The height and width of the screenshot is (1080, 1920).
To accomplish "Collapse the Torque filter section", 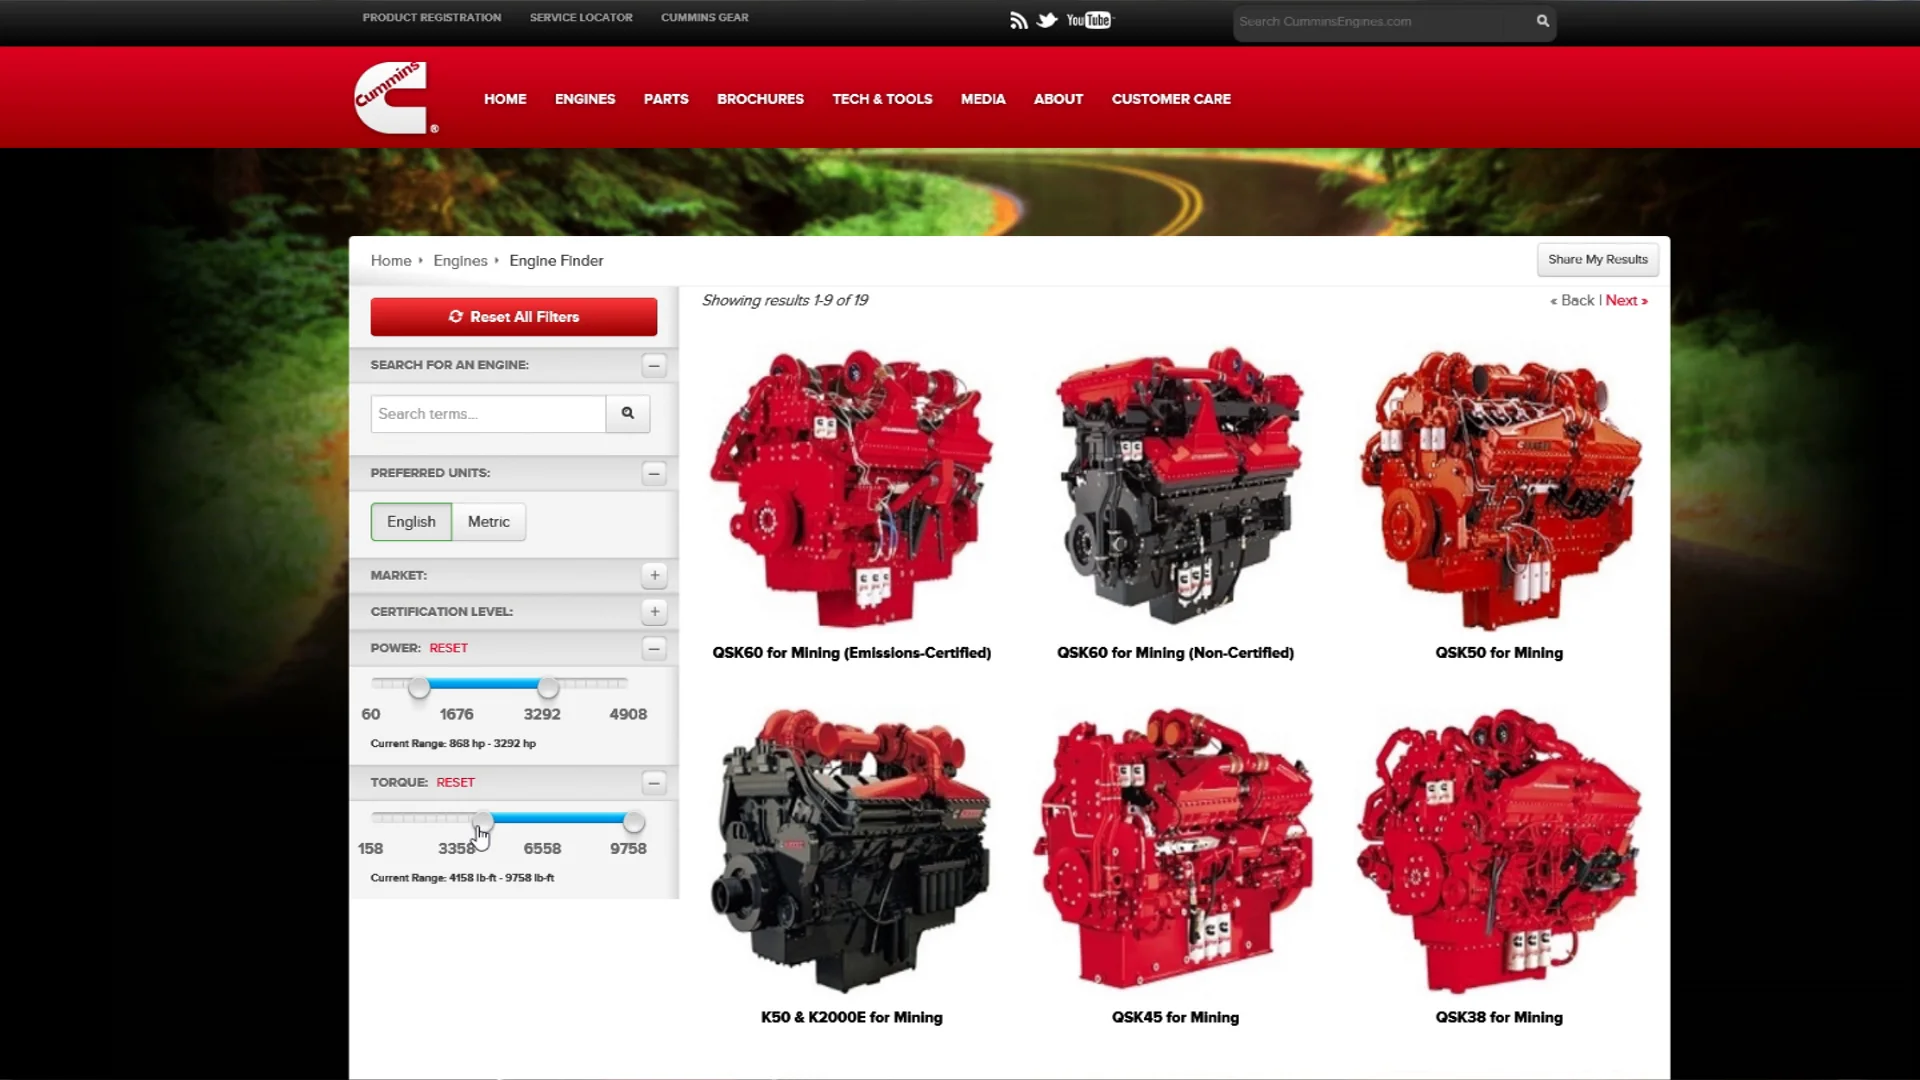I will click(655, 783).
